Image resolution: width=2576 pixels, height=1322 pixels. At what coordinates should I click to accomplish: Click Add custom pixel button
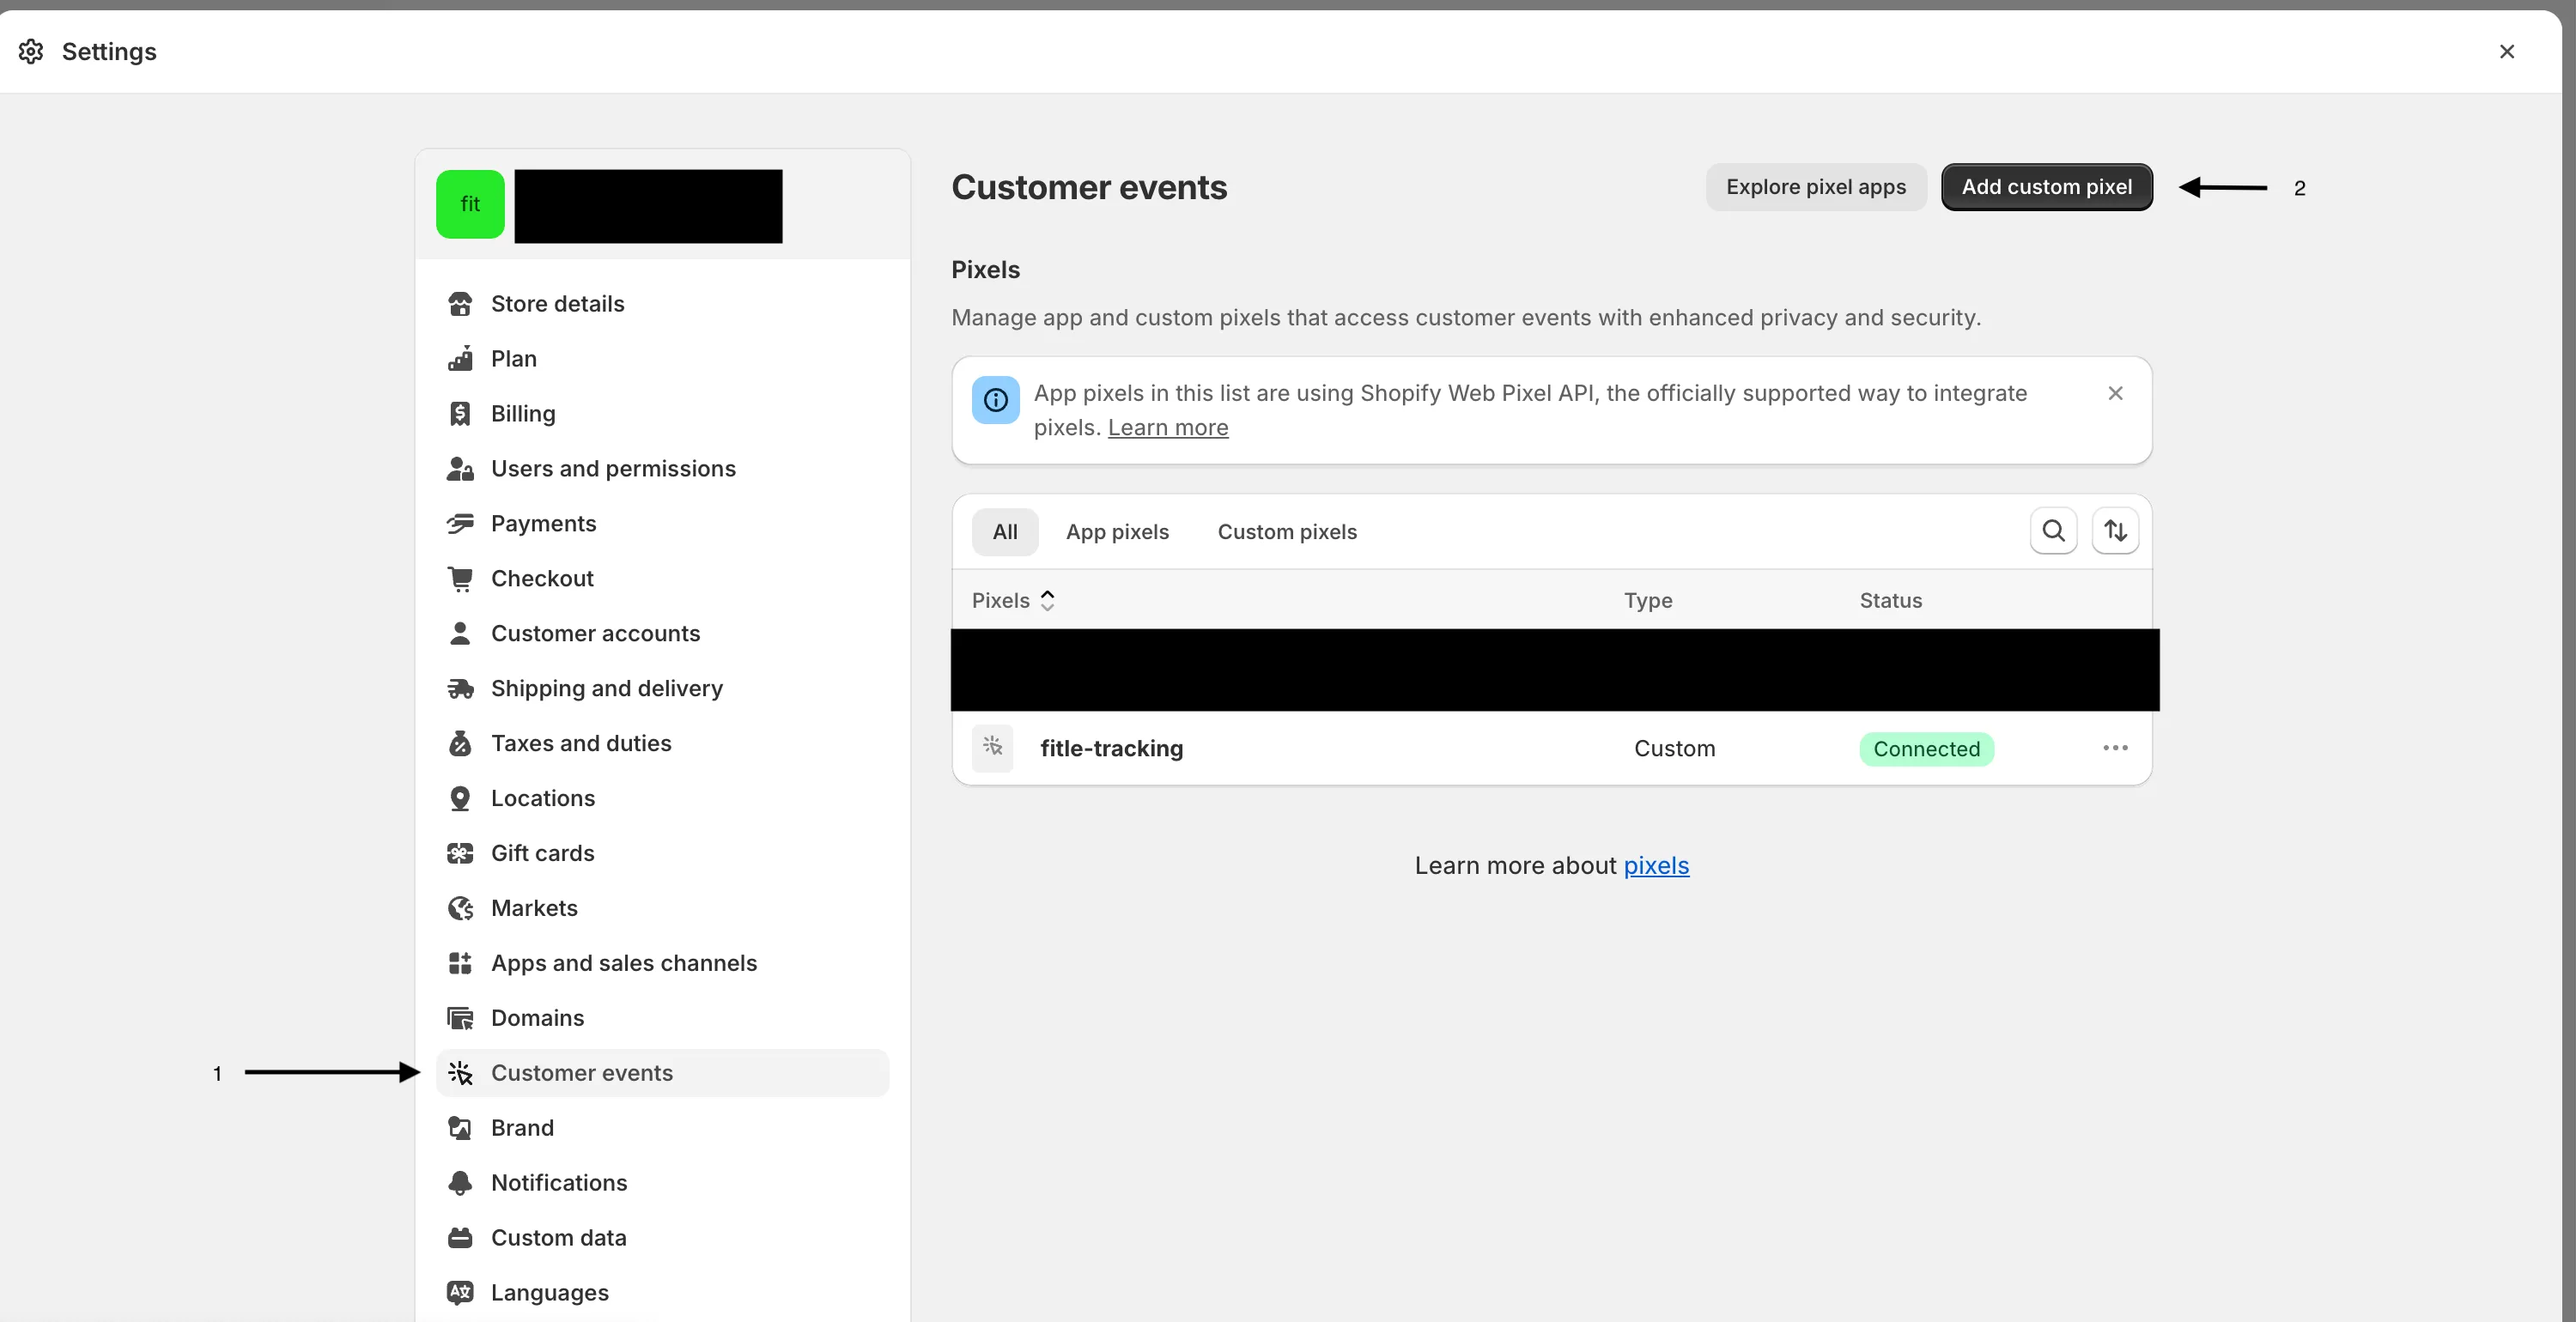click(x=2046, y=187)
